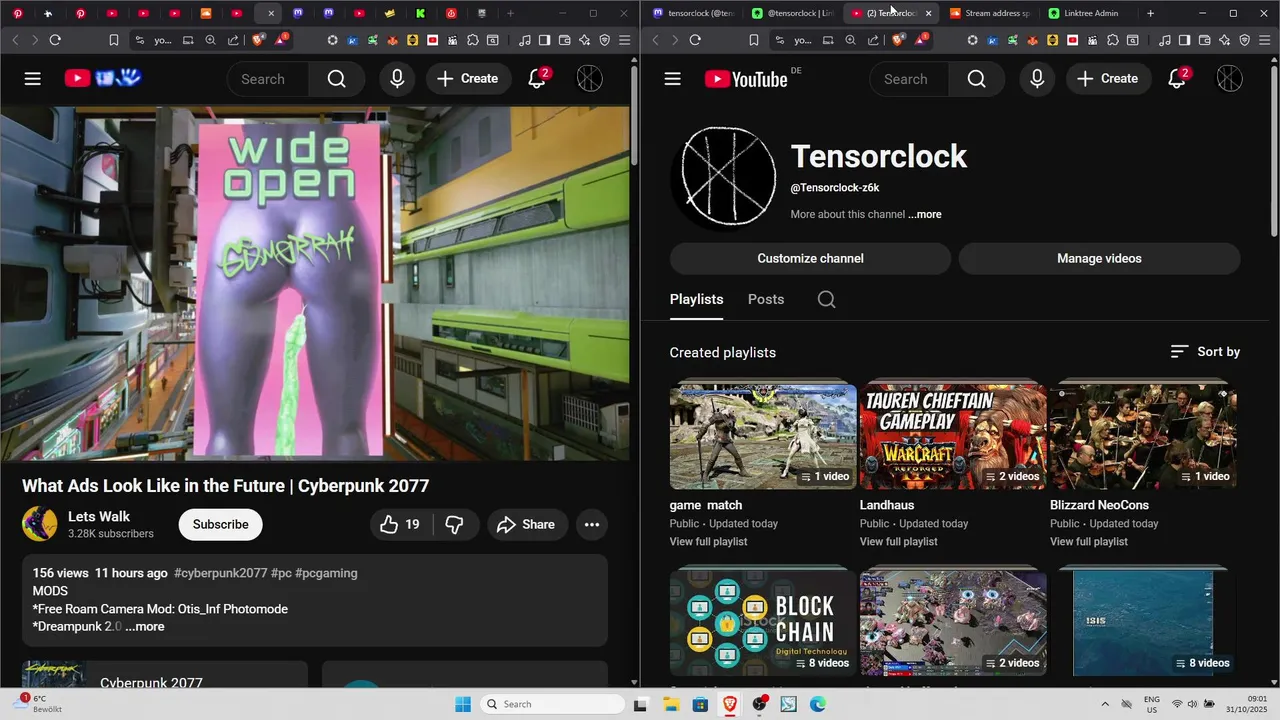This screenshot has height=720, width=1280.
Task: Open the game match playlist thumbnail
Action: [x=763, y=437]
